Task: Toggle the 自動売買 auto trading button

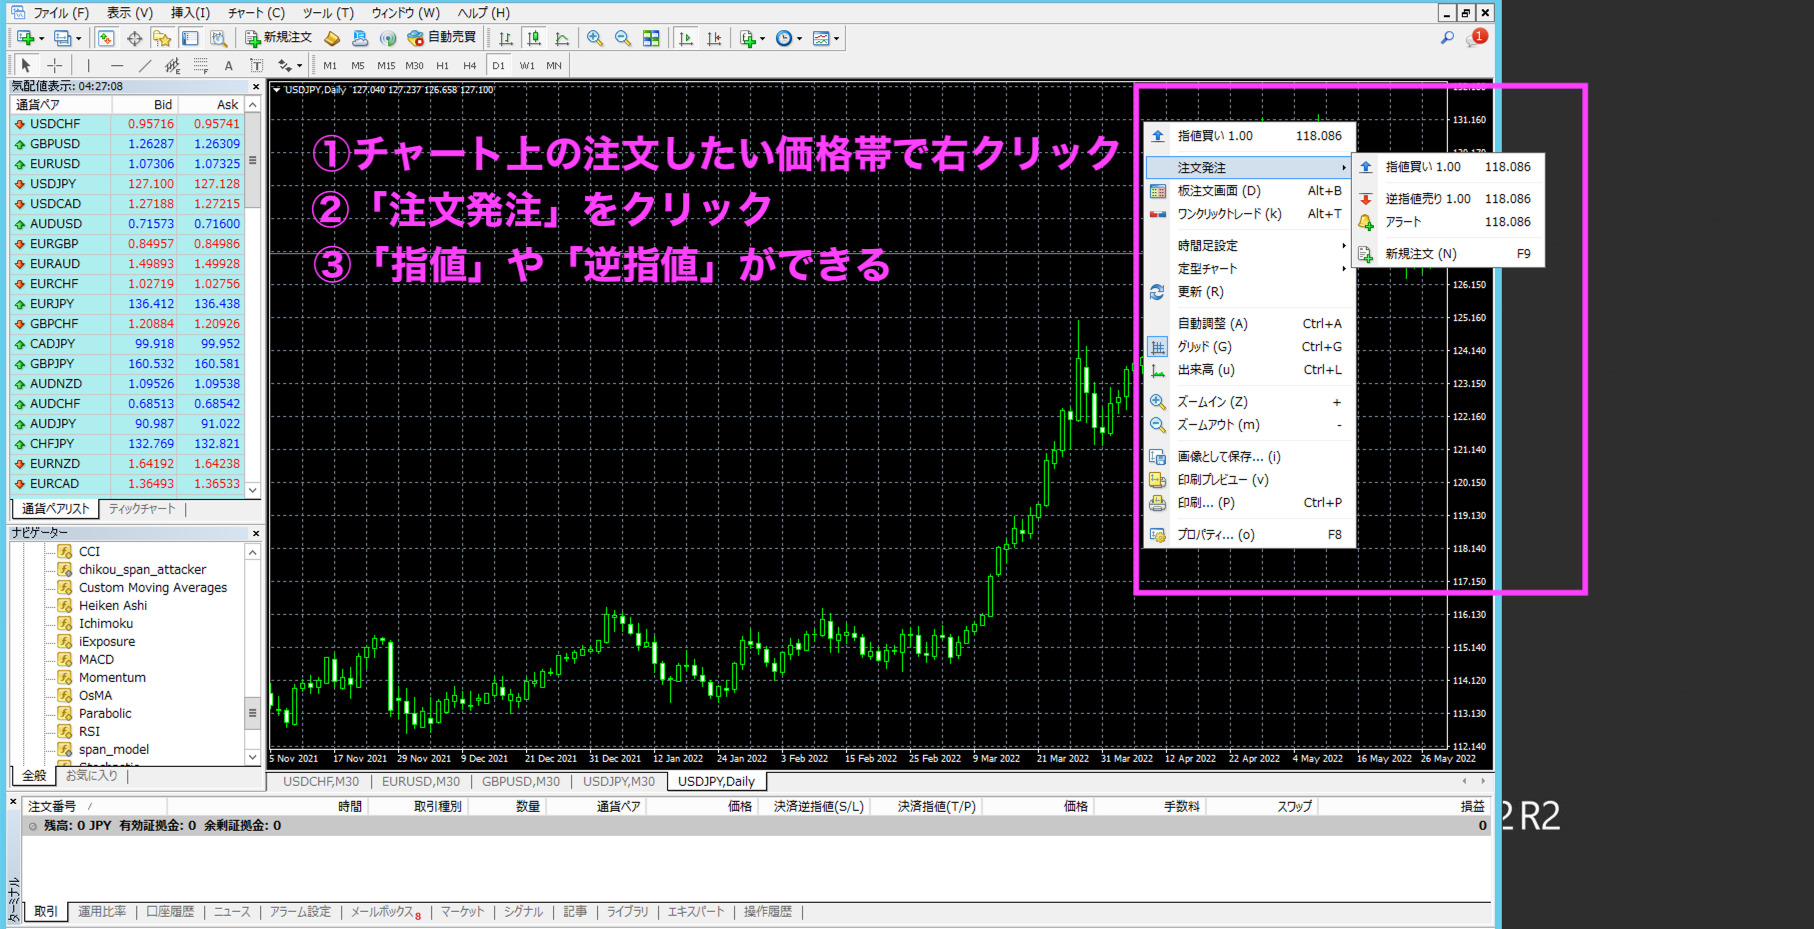Action: tap(441, 38)
